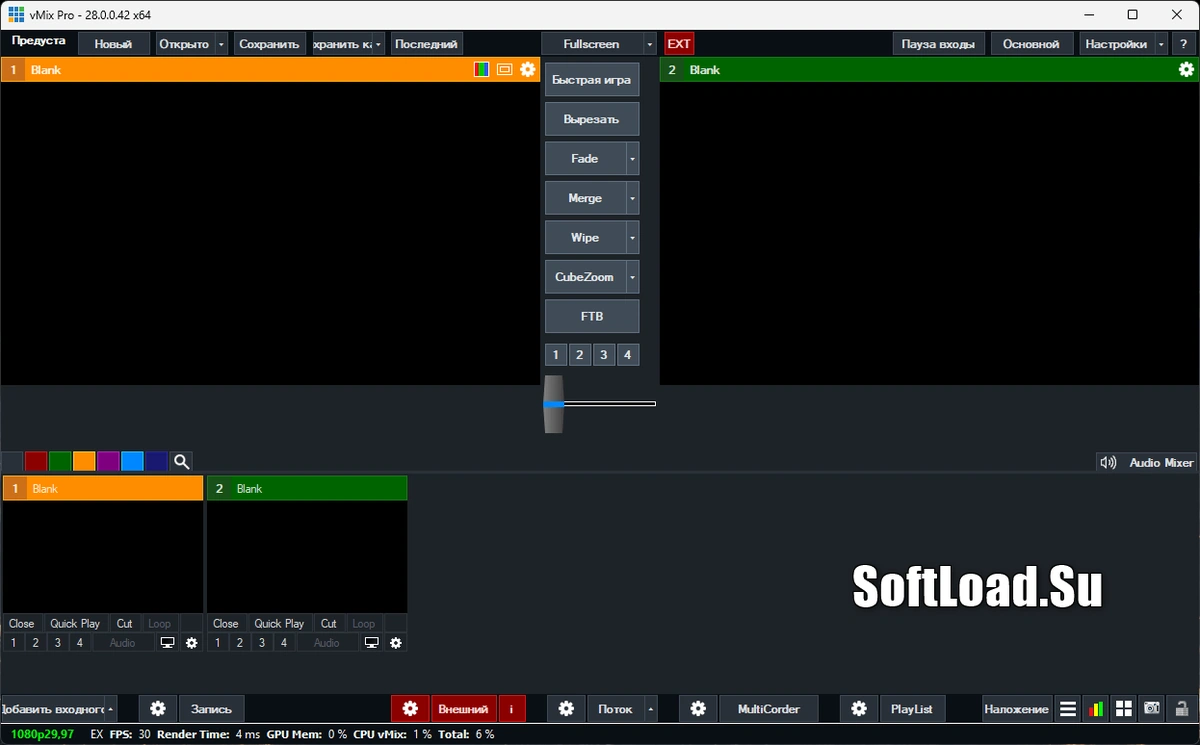Screen dimensions: 1200x745
Task: Click red 'i' info button next to Внешний
Action: tap(511, 709)
